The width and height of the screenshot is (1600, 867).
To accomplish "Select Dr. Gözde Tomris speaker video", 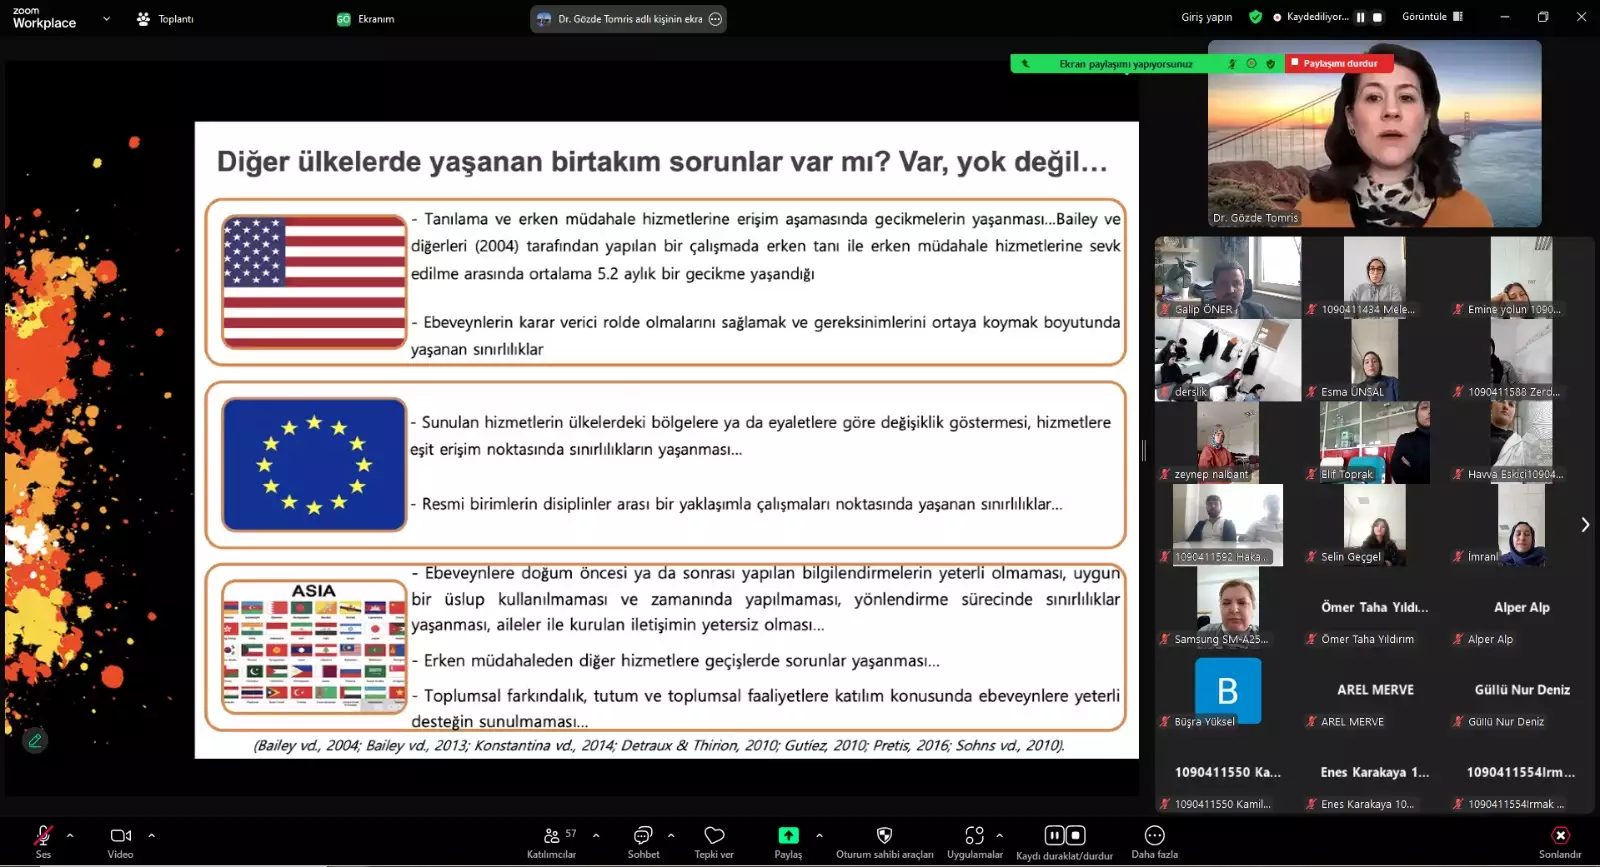I will click(1374, 133).
